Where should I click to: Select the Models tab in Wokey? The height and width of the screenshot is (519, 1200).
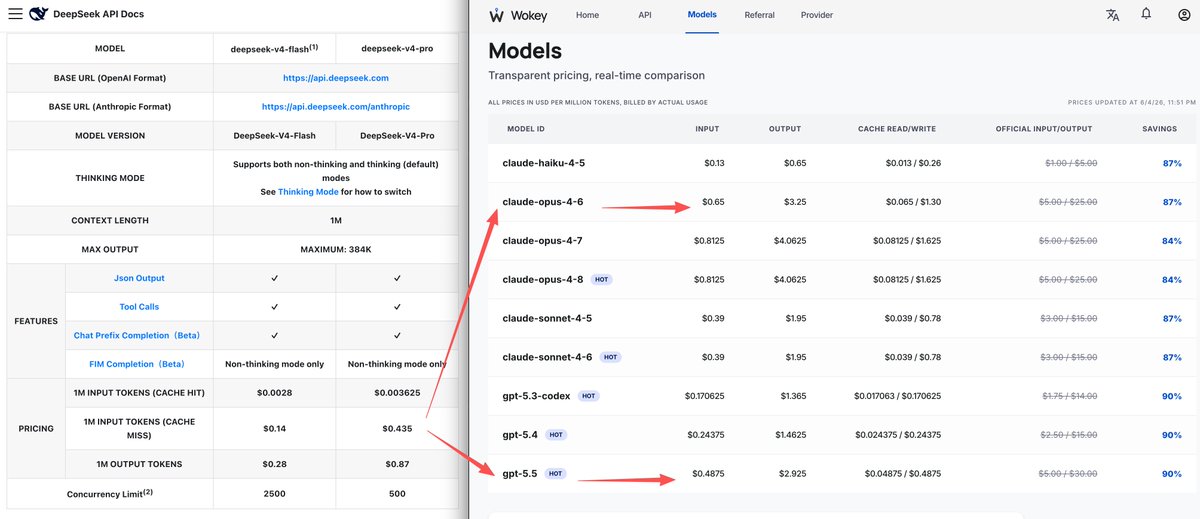pyautogui.click(x=702, y=15)
